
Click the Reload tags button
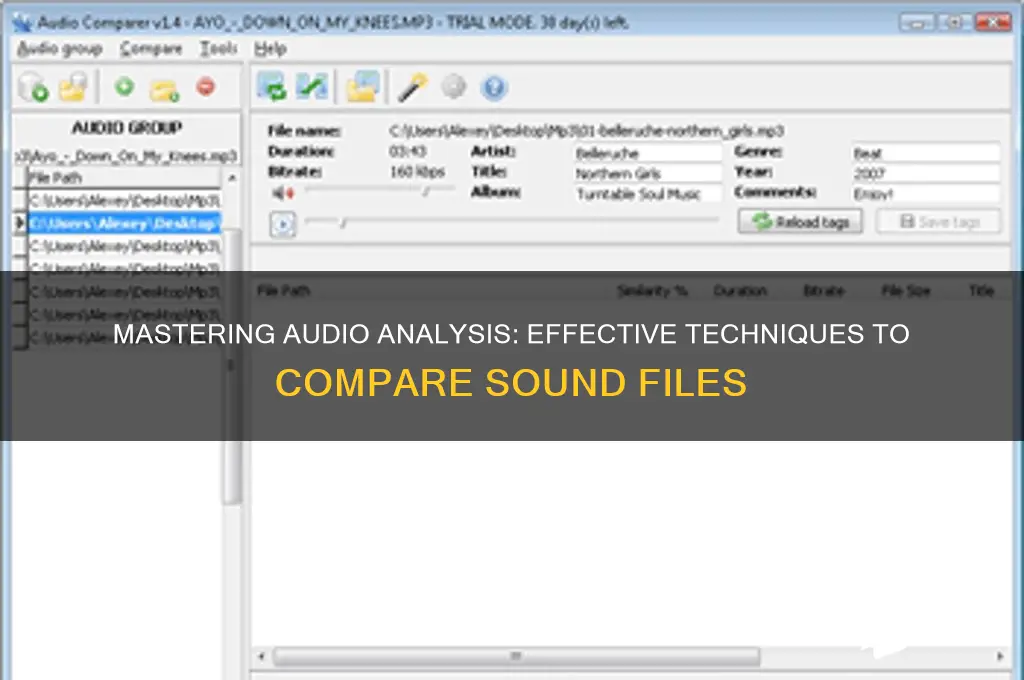pyautogui.click(x=800, y=221)
